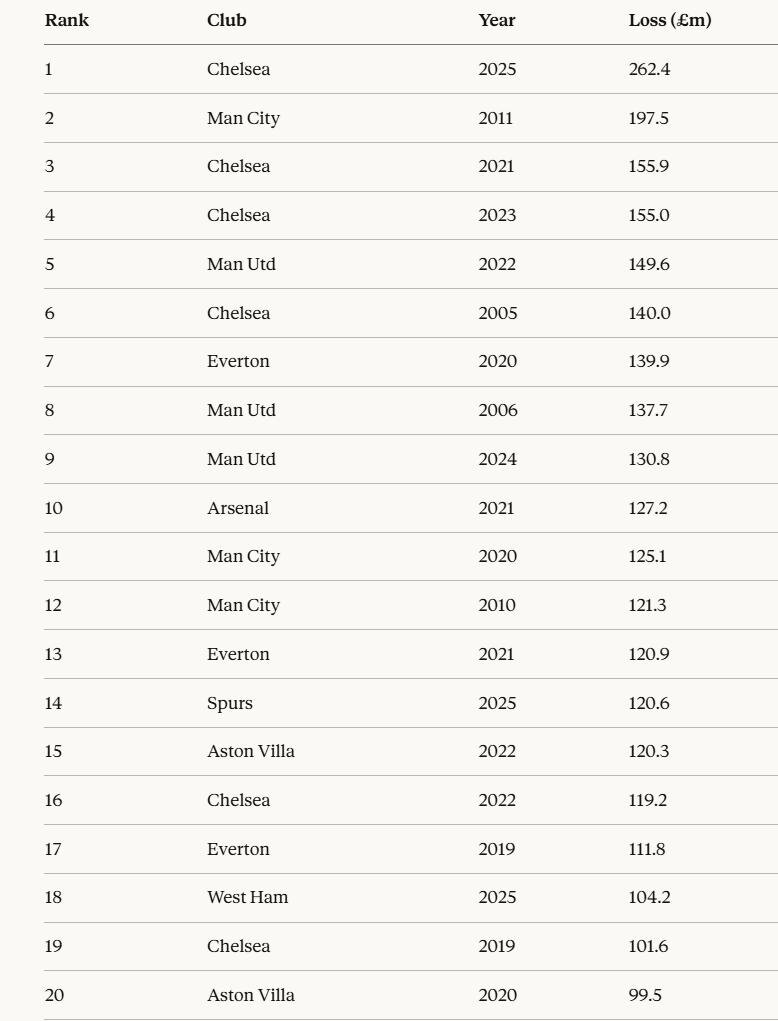Image resolution: width=778 pixels, height=1021 pixels.
Task: Click the Club column header
Action: pyautogui.click(x=227, y=20)
